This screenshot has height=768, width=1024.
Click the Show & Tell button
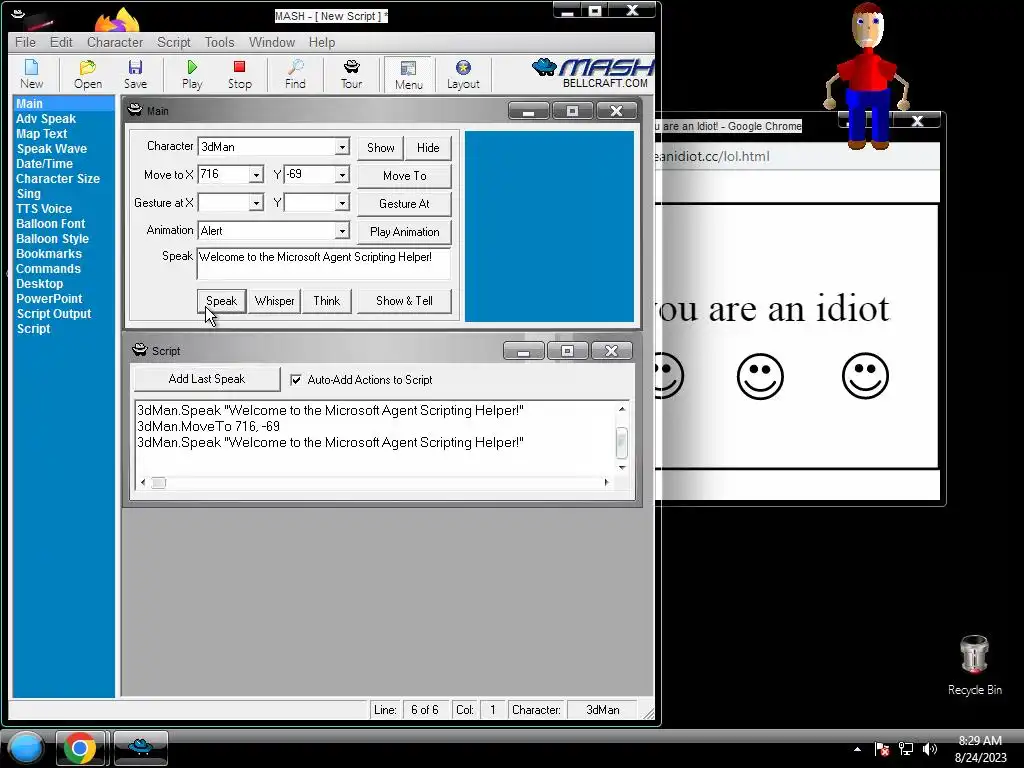[404, 301]
